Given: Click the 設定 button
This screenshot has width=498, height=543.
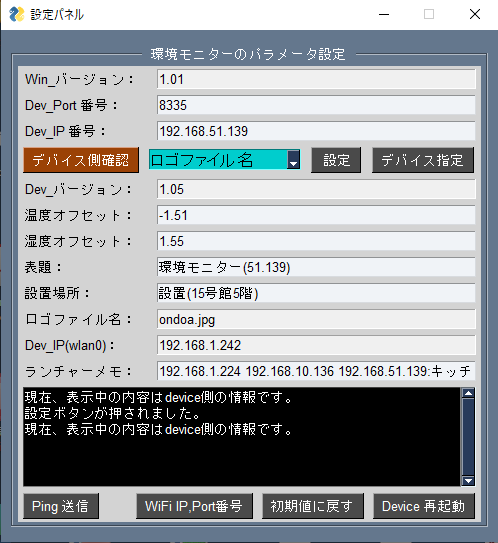Looking at the screenshot, I should (x=336, y=160).
